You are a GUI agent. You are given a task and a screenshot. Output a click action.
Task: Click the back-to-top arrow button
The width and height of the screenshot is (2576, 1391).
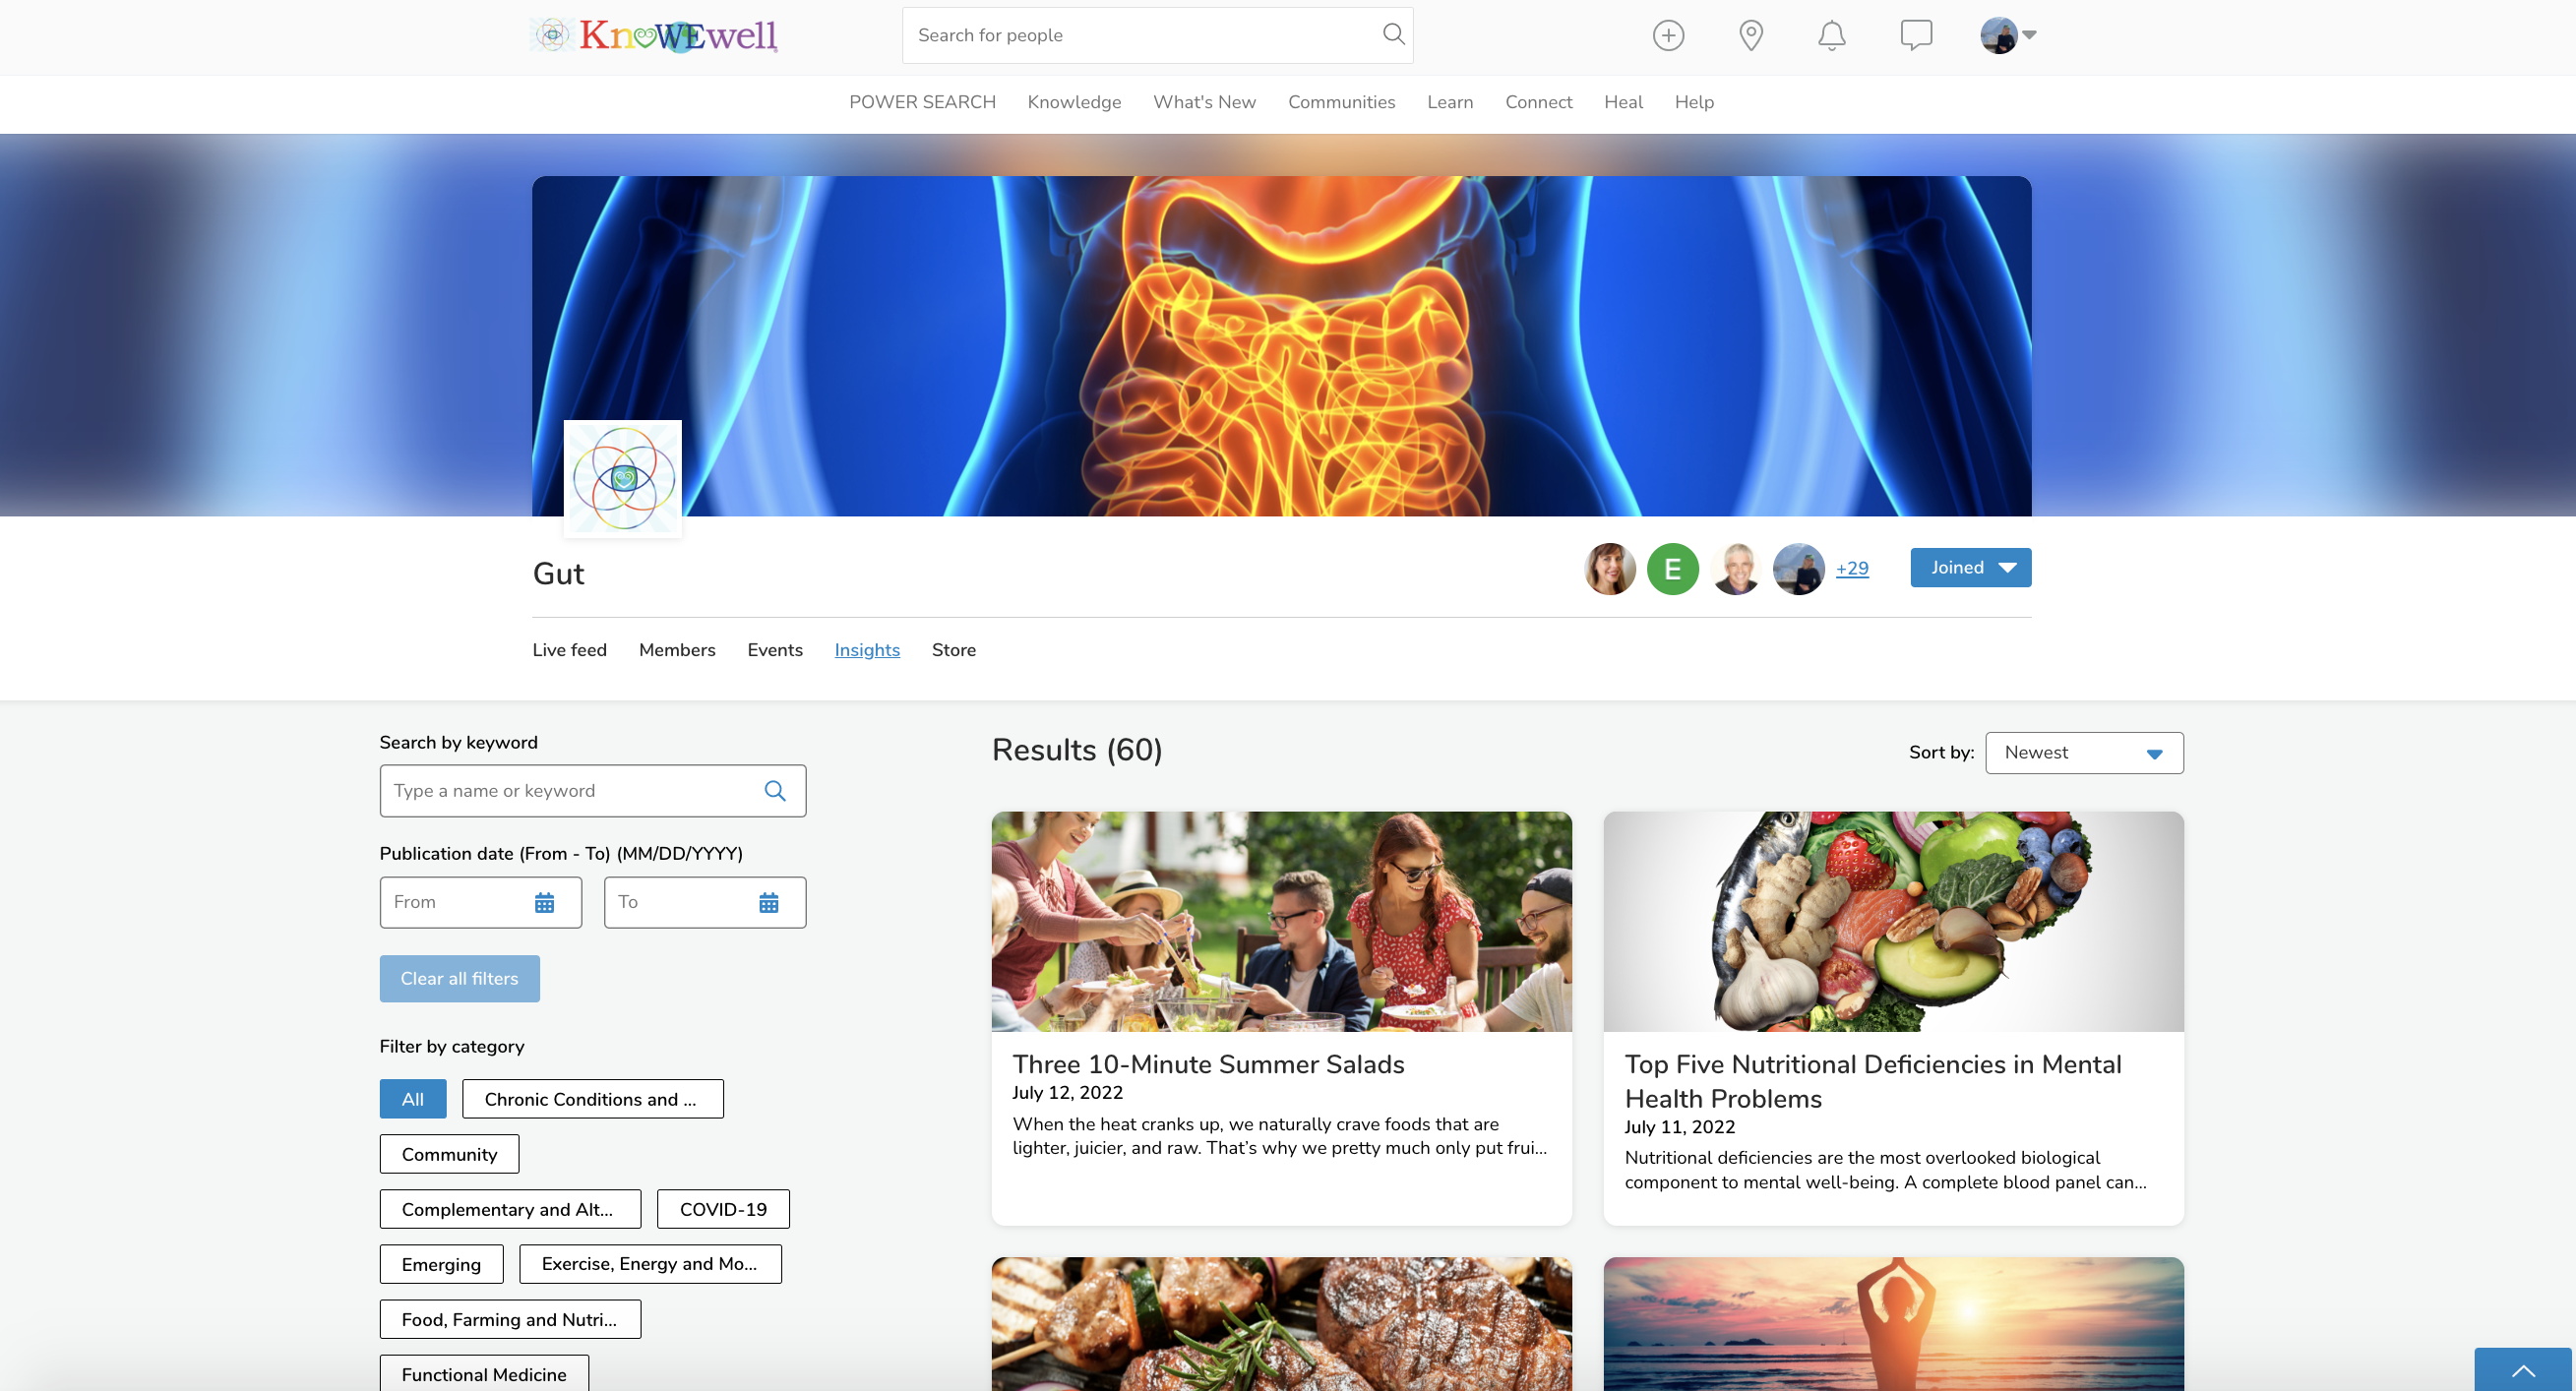pyautogui.click(x=2523, y=1369)
